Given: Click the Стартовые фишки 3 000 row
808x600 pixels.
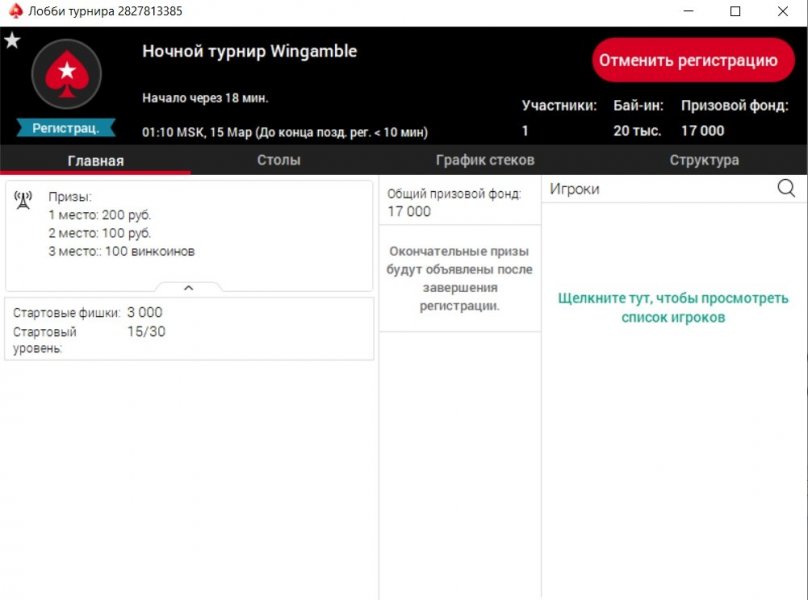Looking at the screenshot, I should coord(88,313).
